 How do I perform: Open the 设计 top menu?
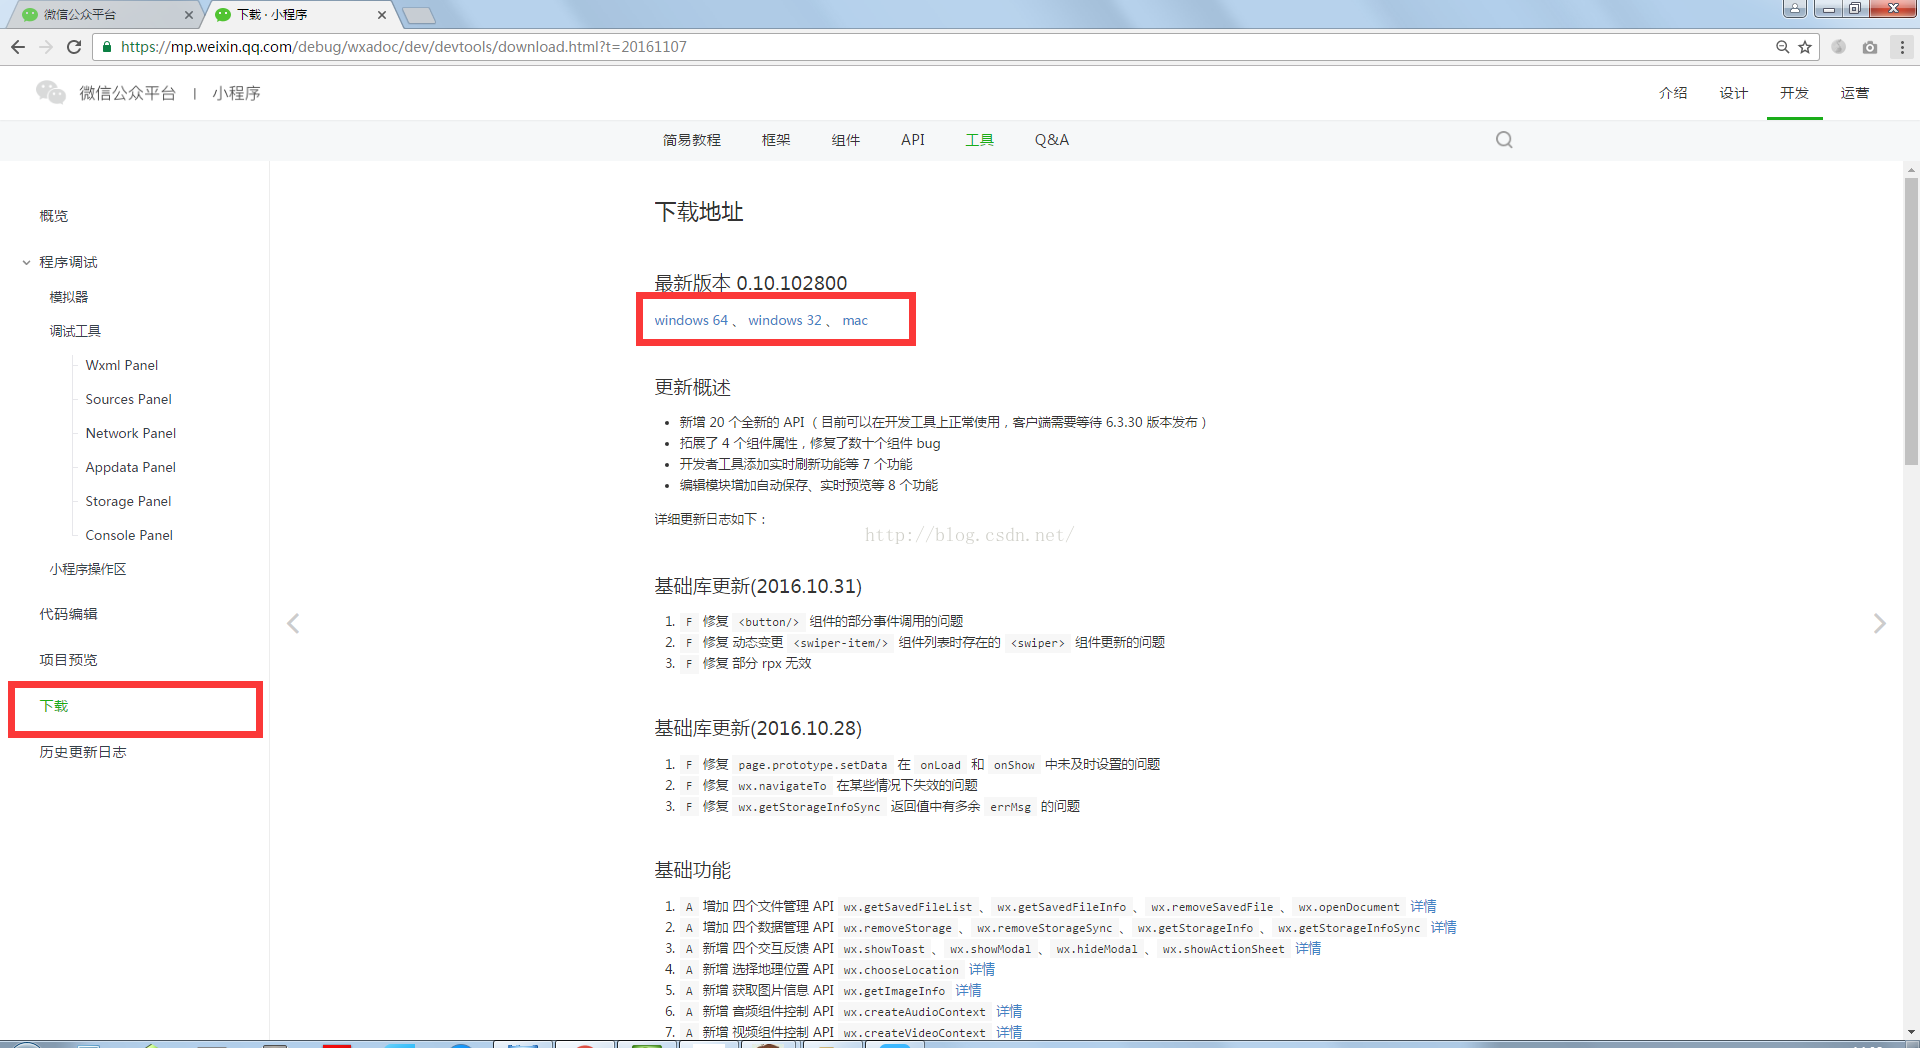[x=1733, y=93]
